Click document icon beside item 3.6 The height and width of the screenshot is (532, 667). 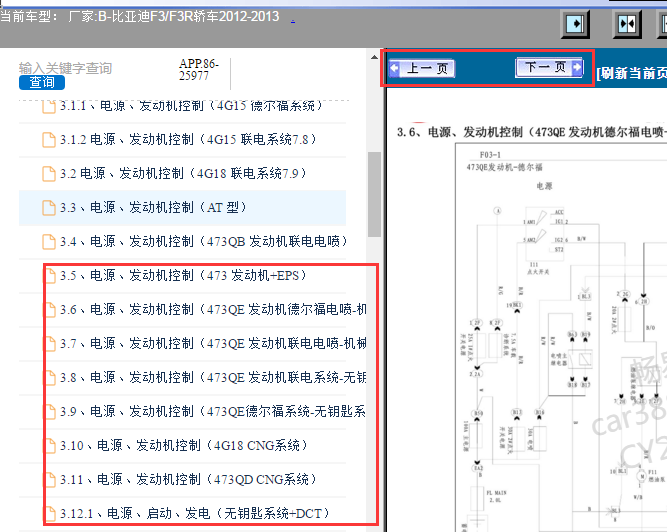coord(50,310)
